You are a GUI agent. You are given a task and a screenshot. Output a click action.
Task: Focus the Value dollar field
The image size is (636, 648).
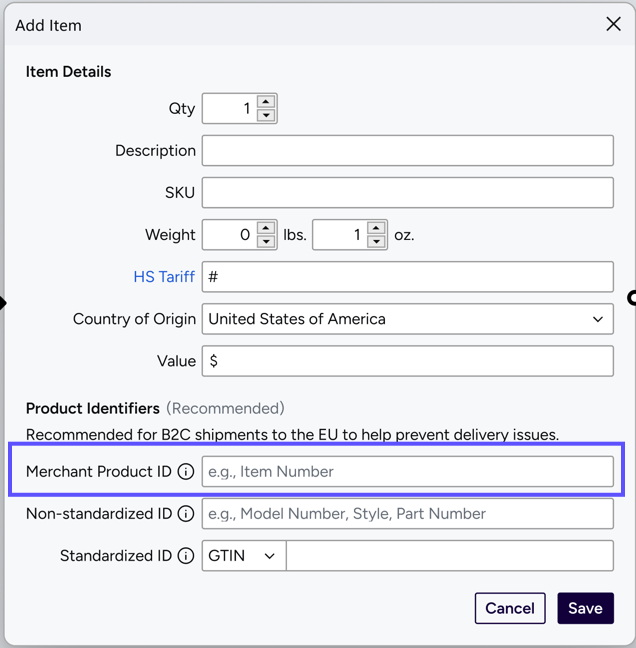(407, 361)
